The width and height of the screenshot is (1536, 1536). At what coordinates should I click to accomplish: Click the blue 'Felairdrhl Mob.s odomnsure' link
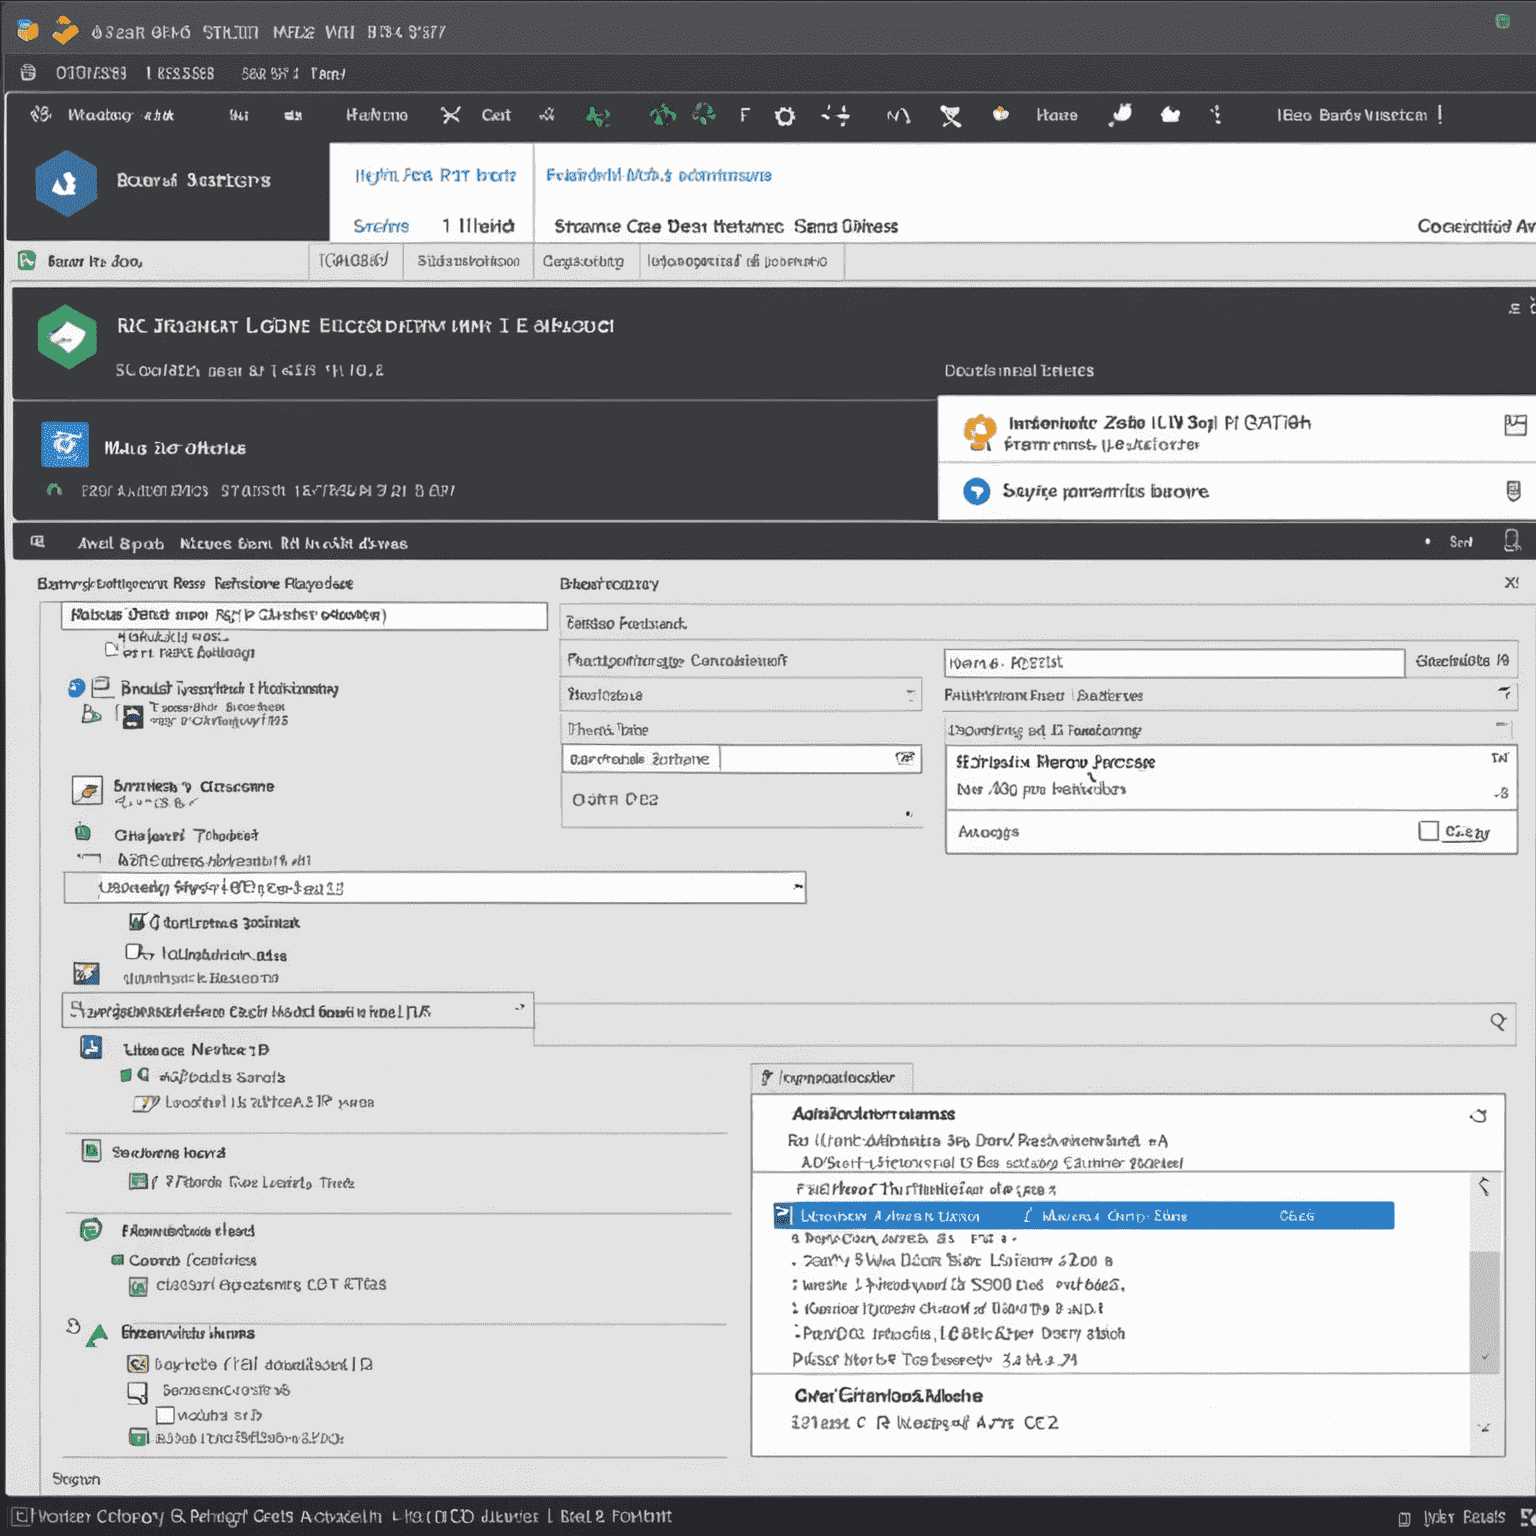click(658, 175)
